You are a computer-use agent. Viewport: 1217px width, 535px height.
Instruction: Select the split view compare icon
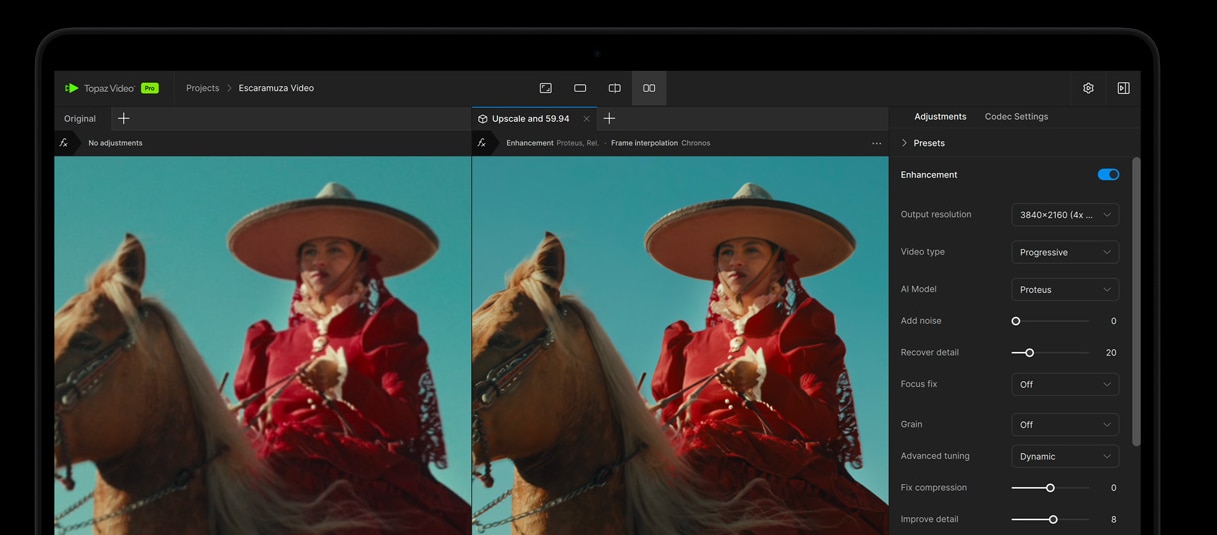pyautogui.click(x=614, y=88)
